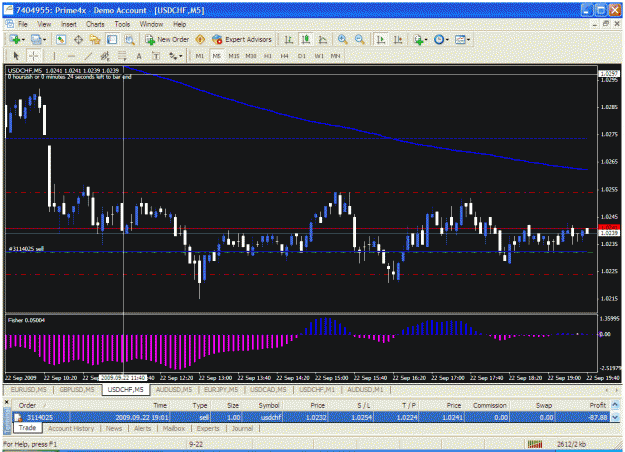Viewport: 625px width, 452px height.
Task: Open the Indicators list dropdown
Action: [420, 39]
